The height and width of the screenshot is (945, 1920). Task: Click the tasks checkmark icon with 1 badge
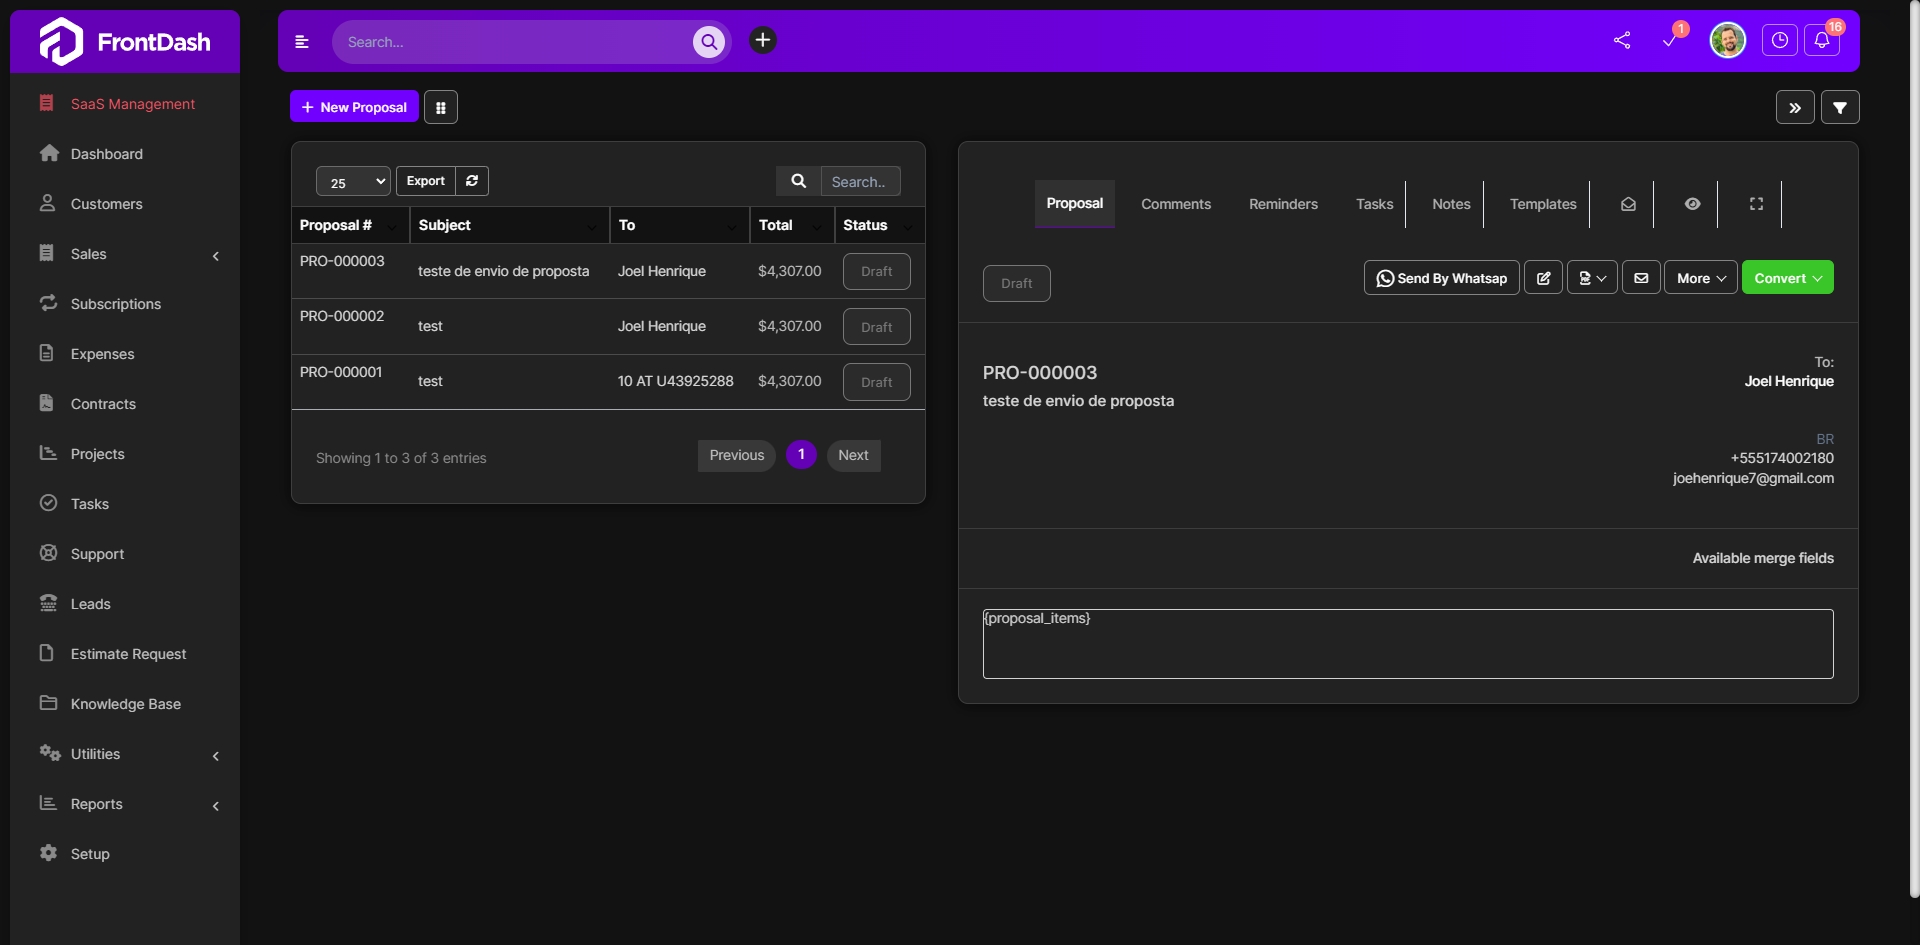point(1670,42)
